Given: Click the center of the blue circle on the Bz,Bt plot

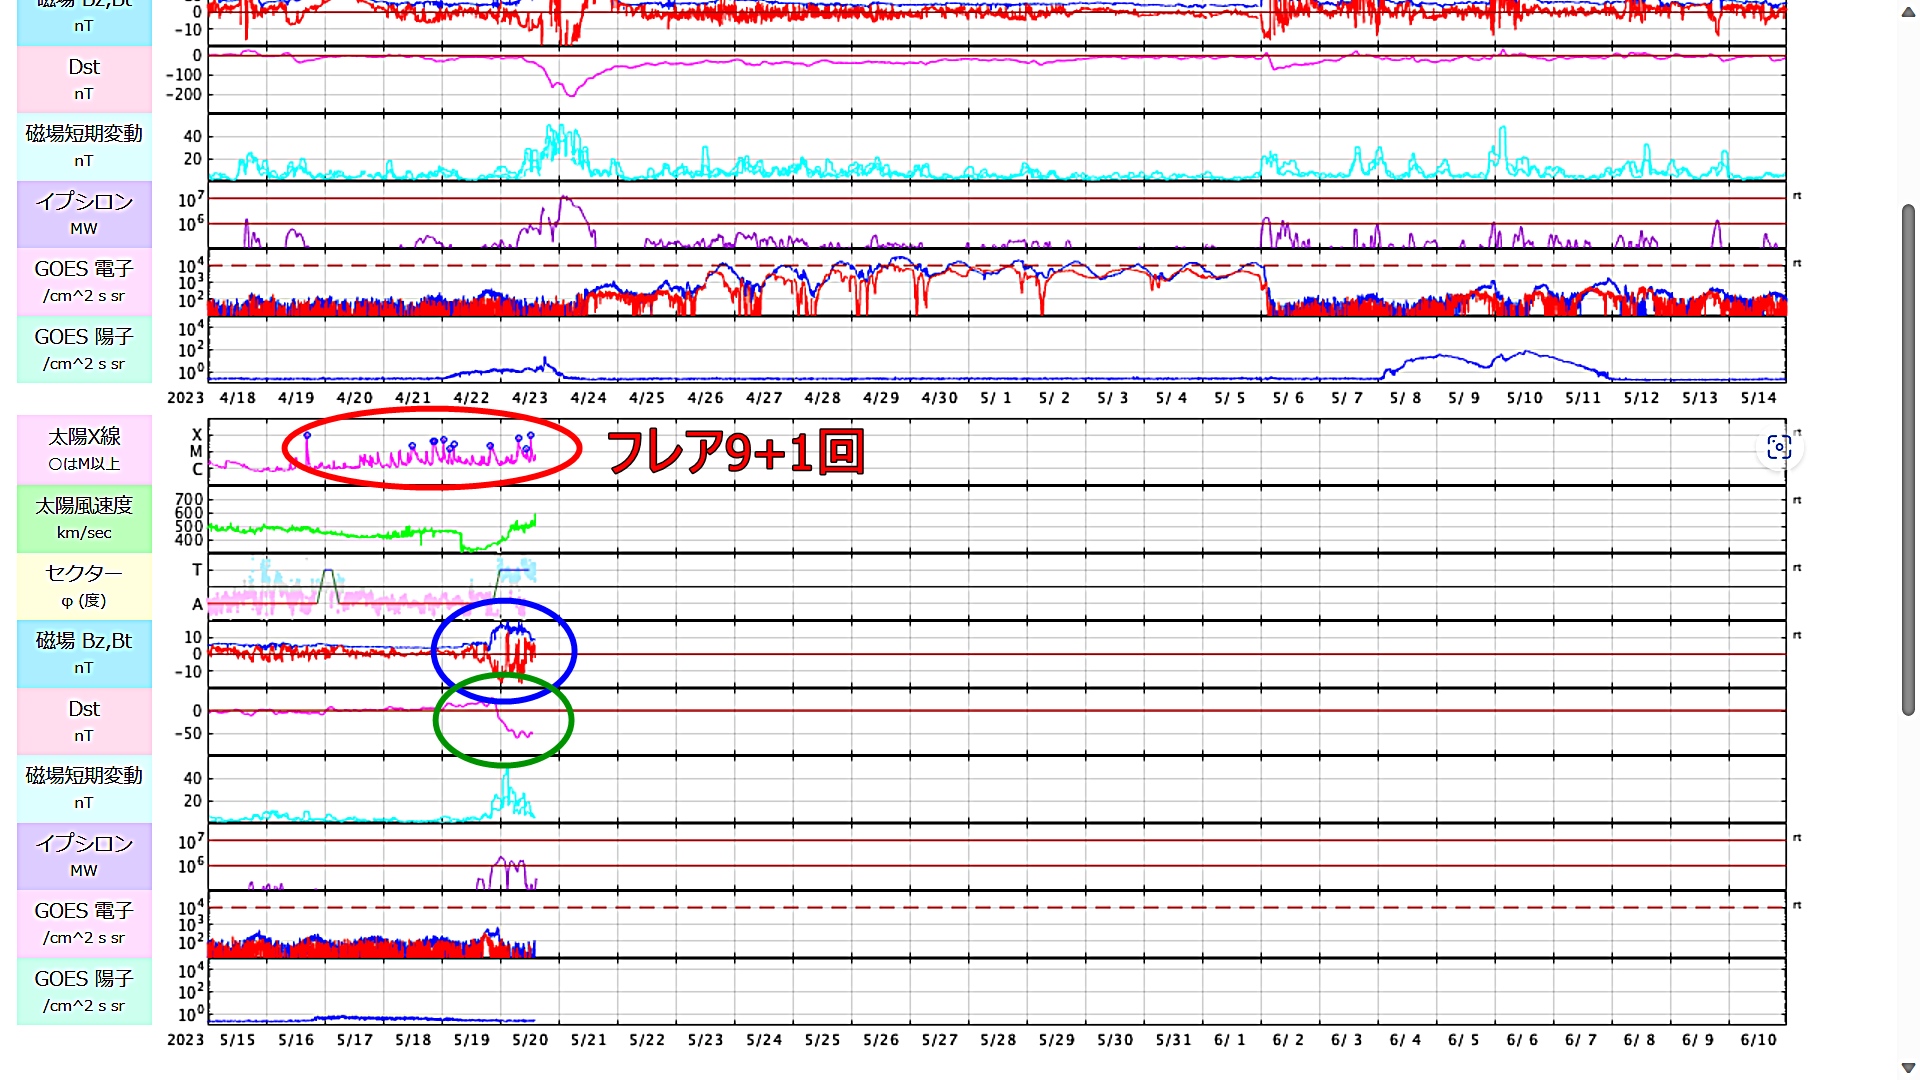Looking at the screenshot, I should (504, 651).
